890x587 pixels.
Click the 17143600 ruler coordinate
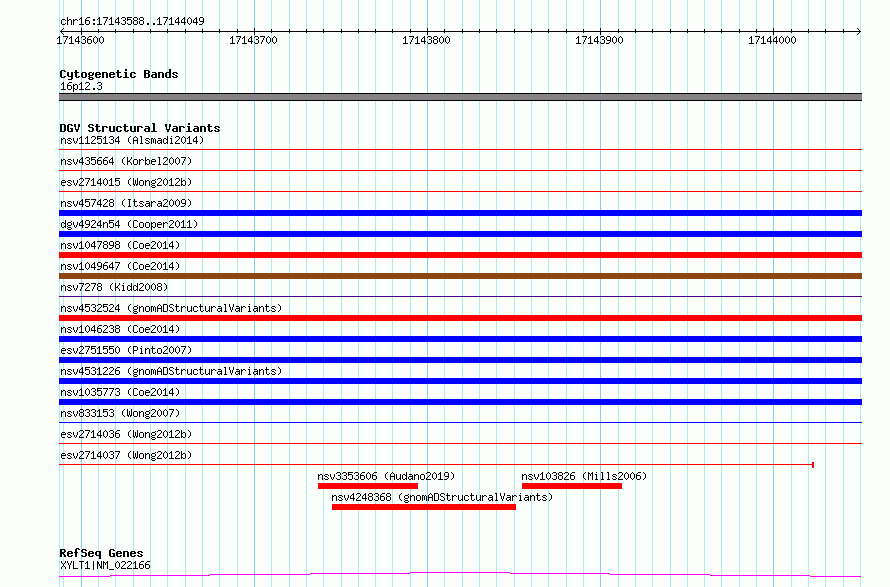click(x=81, y=40)
